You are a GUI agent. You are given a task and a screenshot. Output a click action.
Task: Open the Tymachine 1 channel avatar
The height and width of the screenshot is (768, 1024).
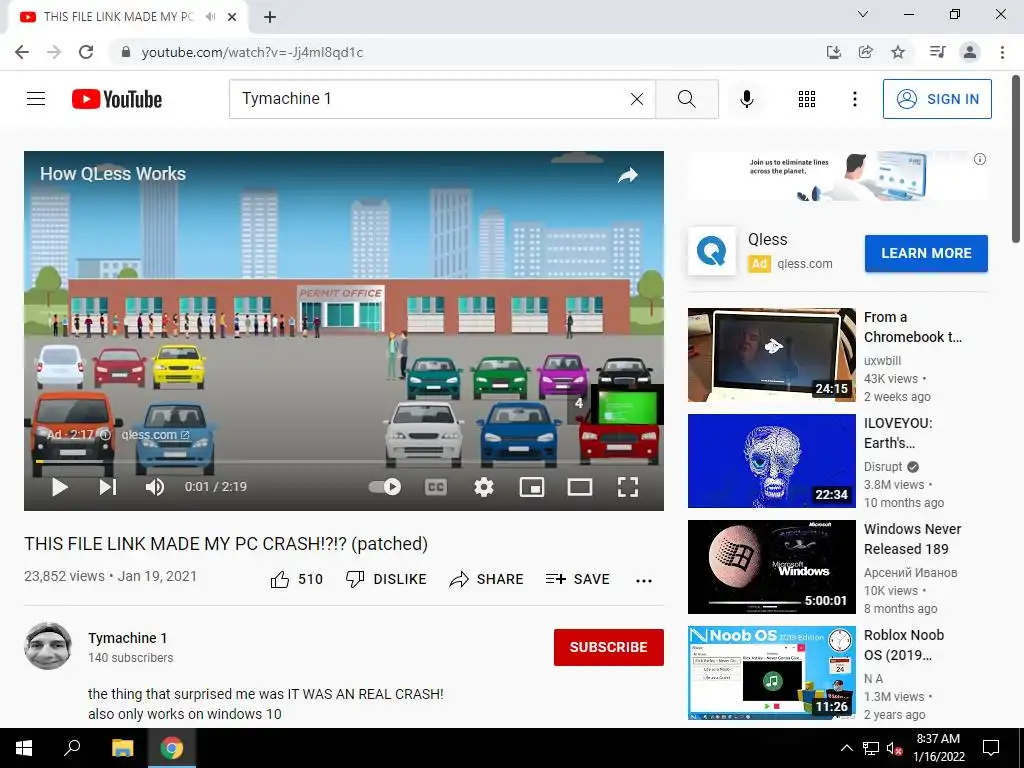(48, 647)
